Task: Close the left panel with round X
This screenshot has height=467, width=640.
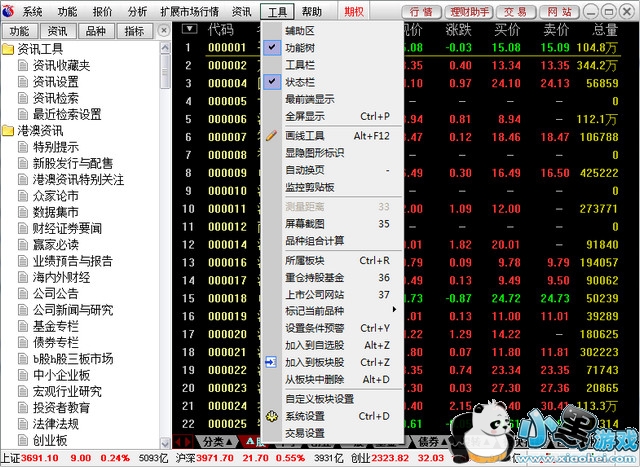Action: [x=164, y=31]
